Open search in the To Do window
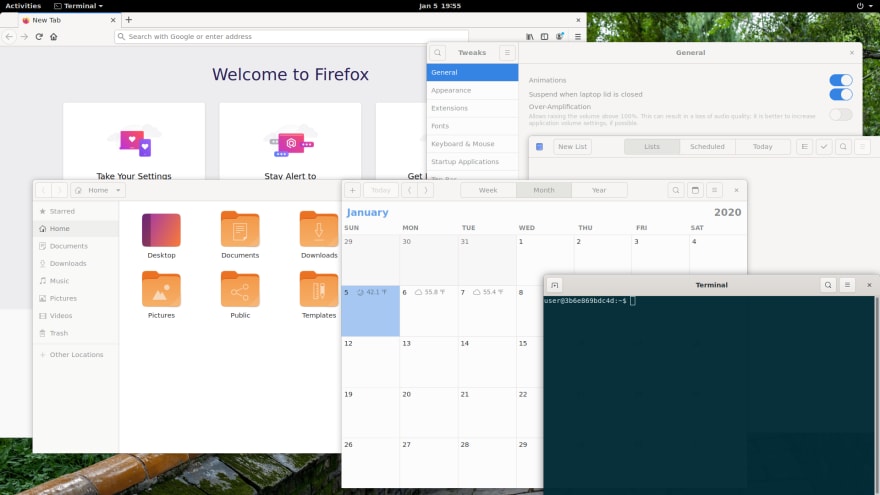This screenshot has width=880, height=495. coord(843,146)
